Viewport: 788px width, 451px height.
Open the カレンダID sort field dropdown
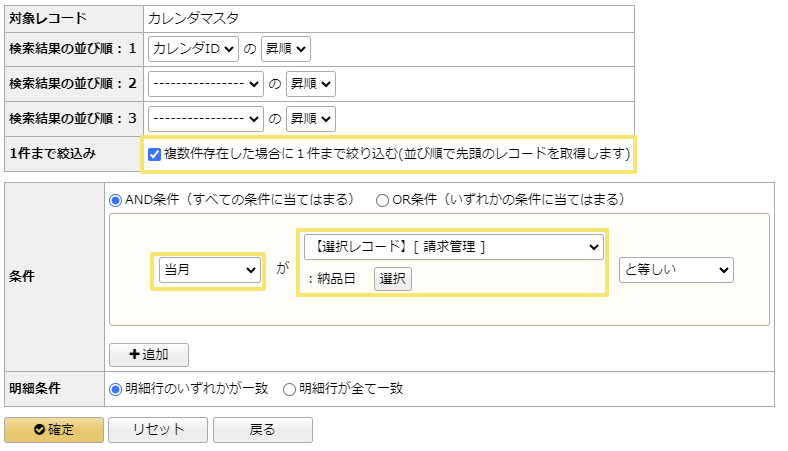[193, 48]
